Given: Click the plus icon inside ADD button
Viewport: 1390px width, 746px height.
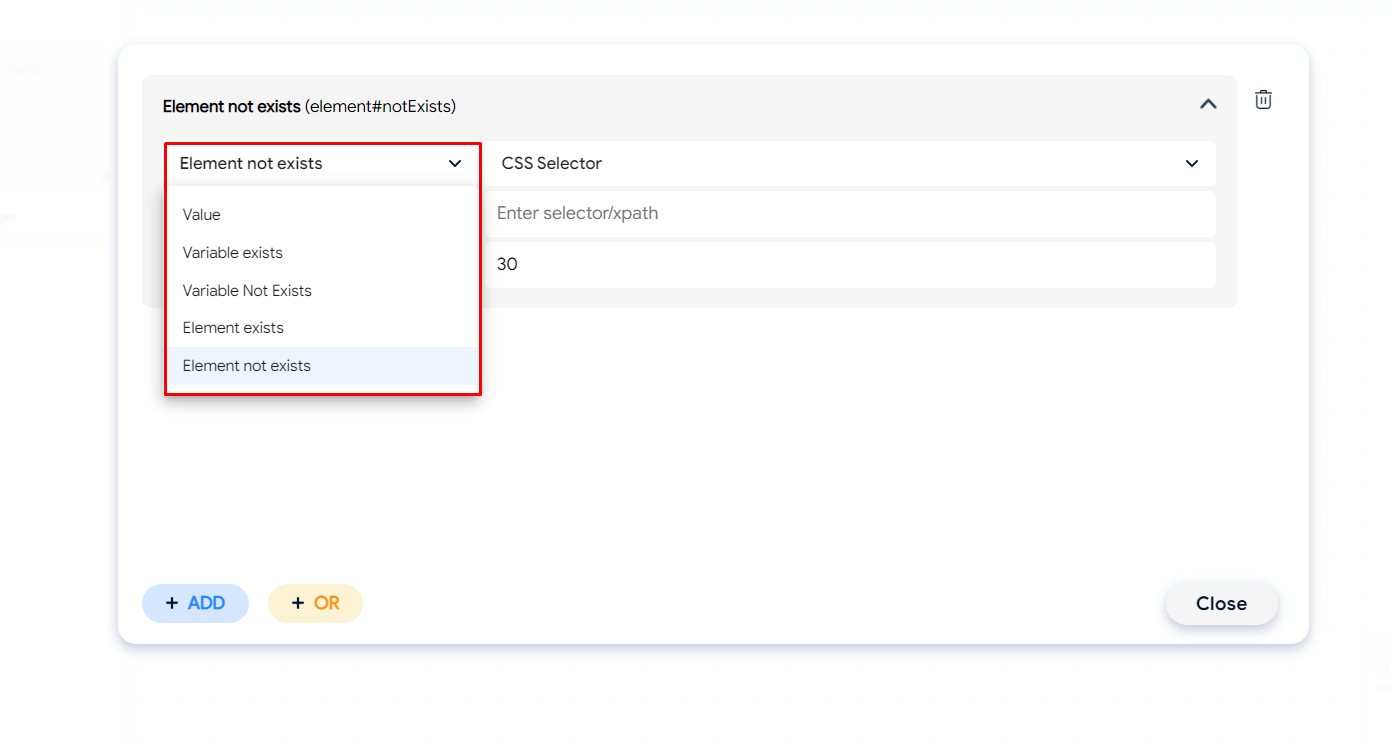Looking at the screenshot, I should [x=172, y=604].
